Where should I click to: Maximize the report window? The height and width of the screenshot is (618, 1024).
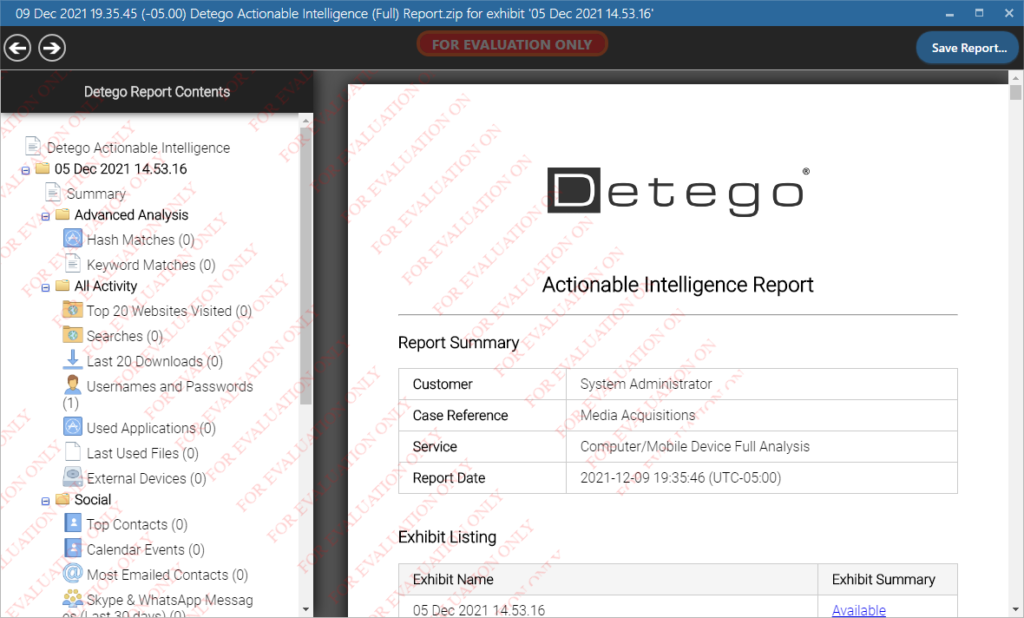coord(979,13)
